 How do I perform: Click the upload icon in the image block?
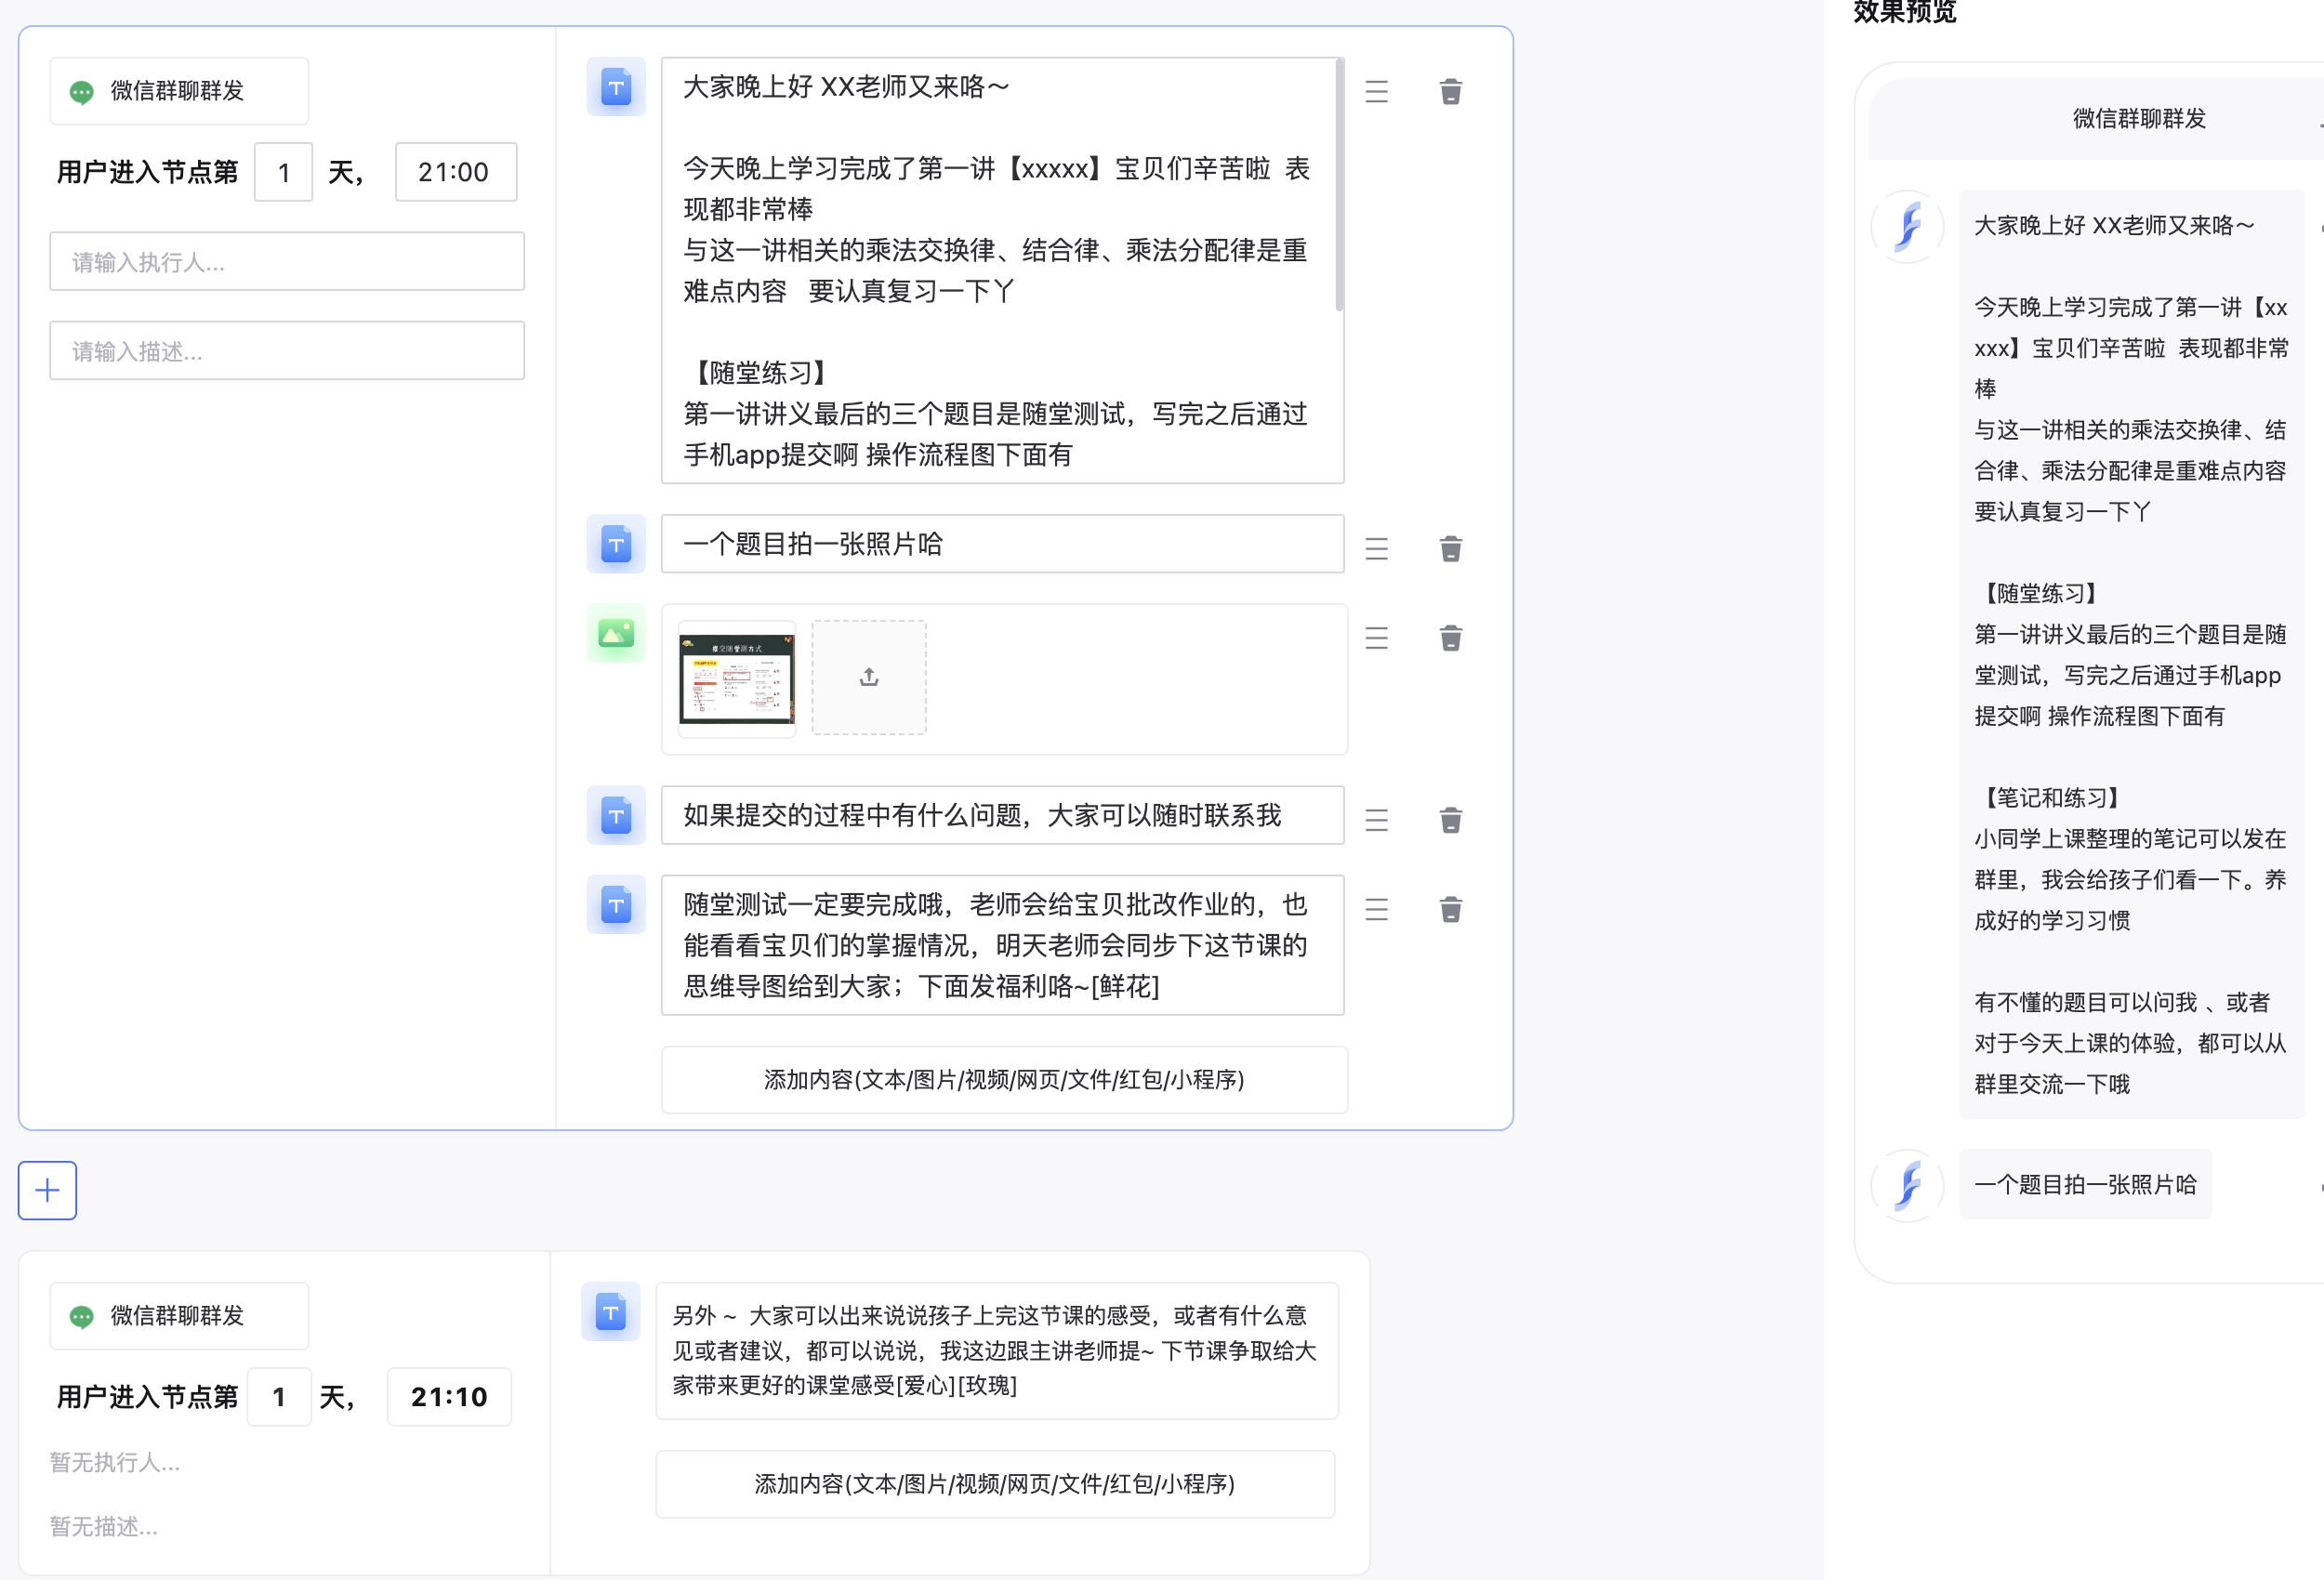[x=868, y=677]
